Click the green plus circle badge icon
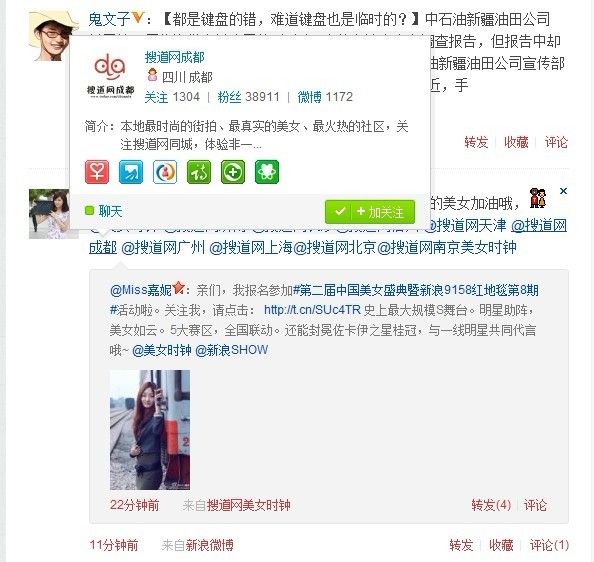The width and height of the screenshot is (594, 562). 233,172
